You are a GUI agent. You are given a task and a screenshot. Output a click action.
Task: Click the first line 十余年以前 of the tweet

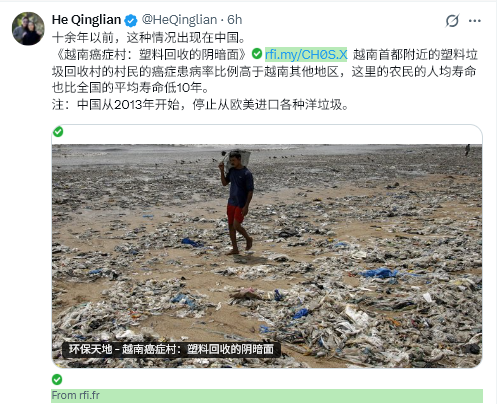tap(149, 38)
